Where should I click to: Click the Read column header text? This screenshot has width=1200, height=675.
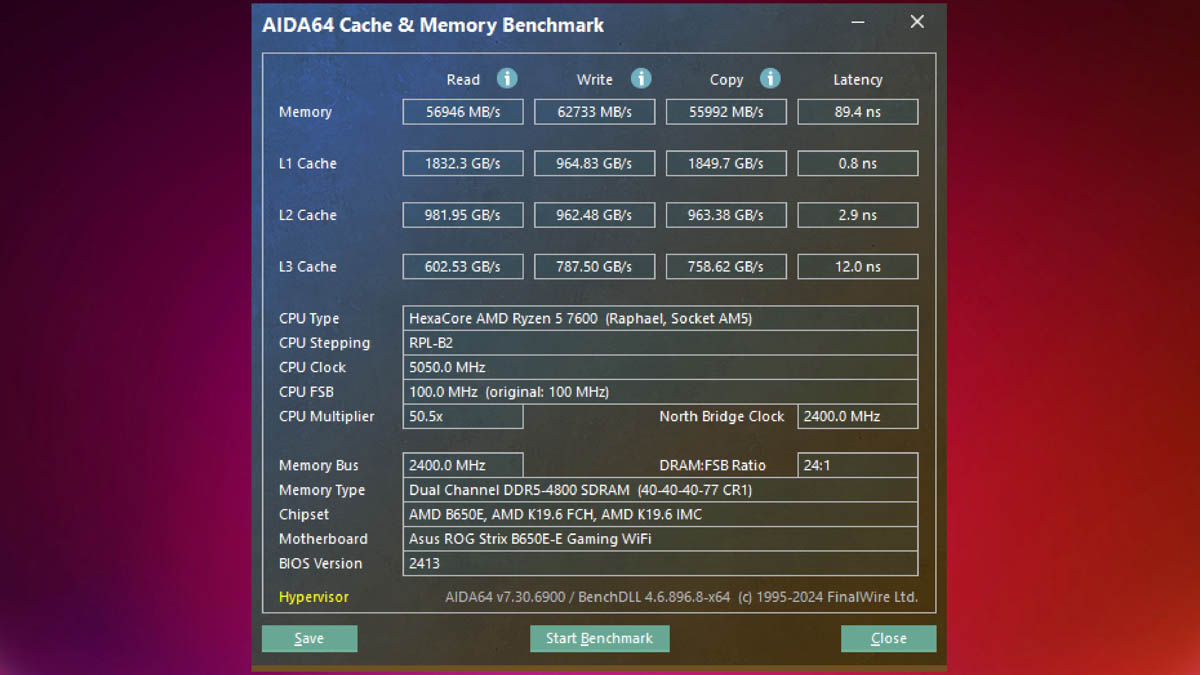click(x=463, y=80)
